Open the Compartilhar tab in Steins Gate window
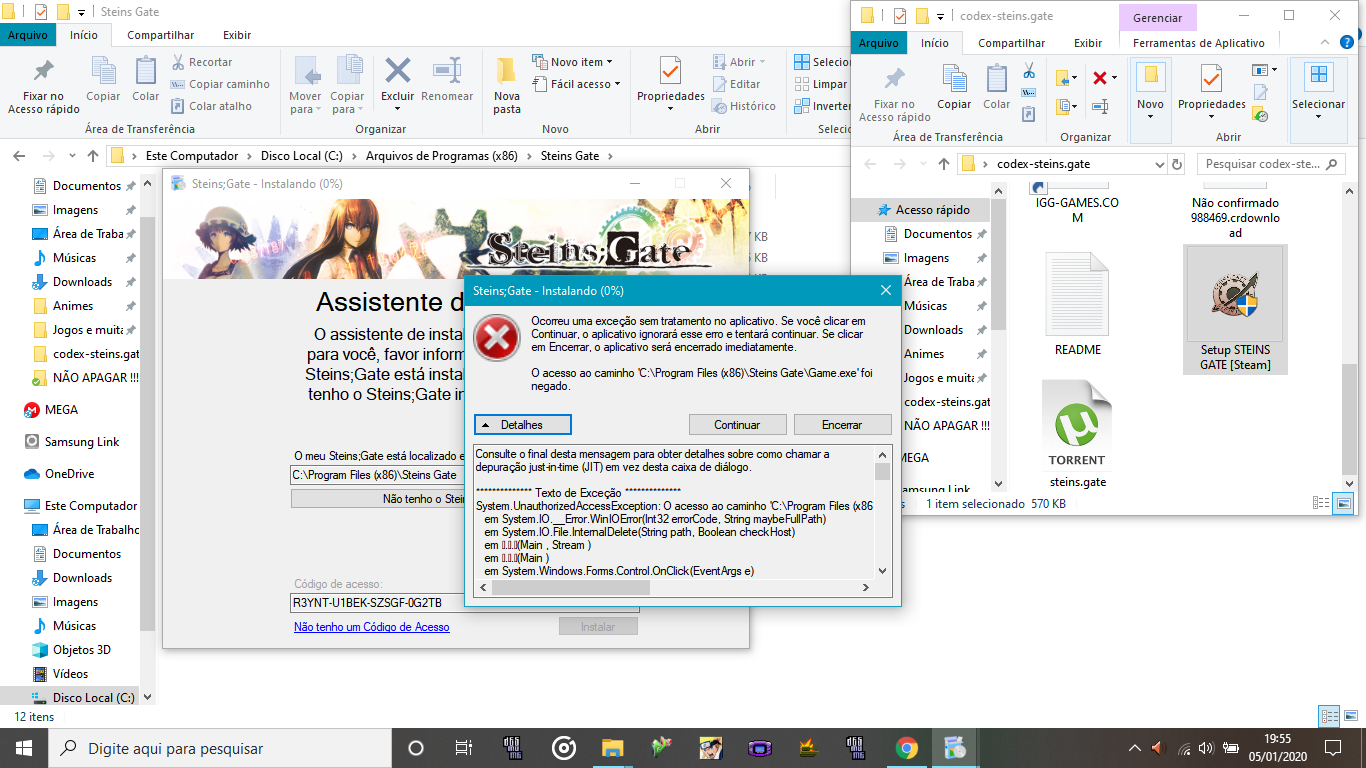1366x768 pixels. tap(160, 34)
